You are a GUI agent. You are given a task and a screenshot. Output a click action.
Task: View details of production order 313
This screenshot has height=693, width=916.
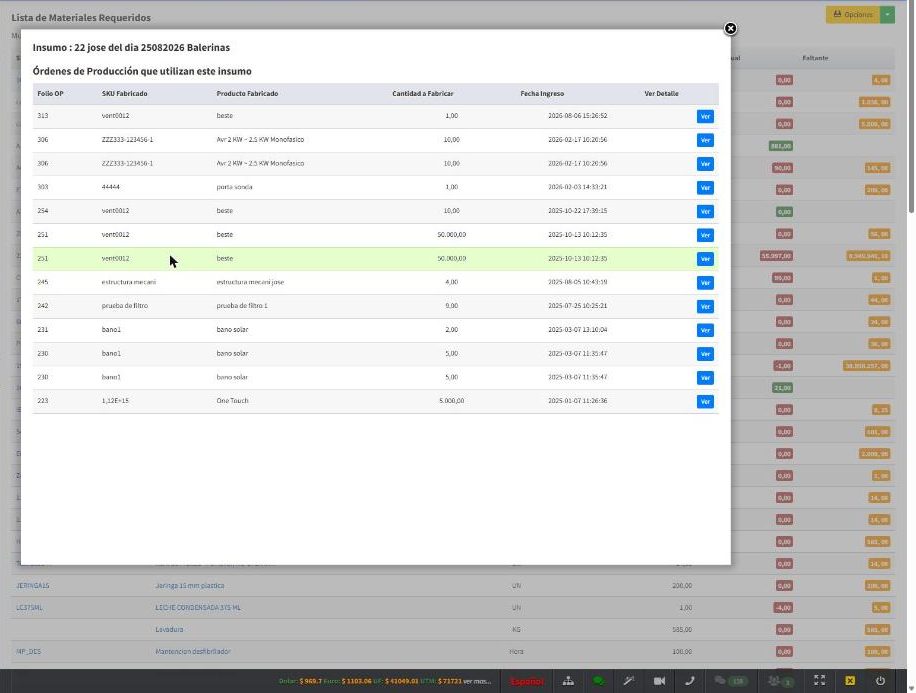(705, 116)
